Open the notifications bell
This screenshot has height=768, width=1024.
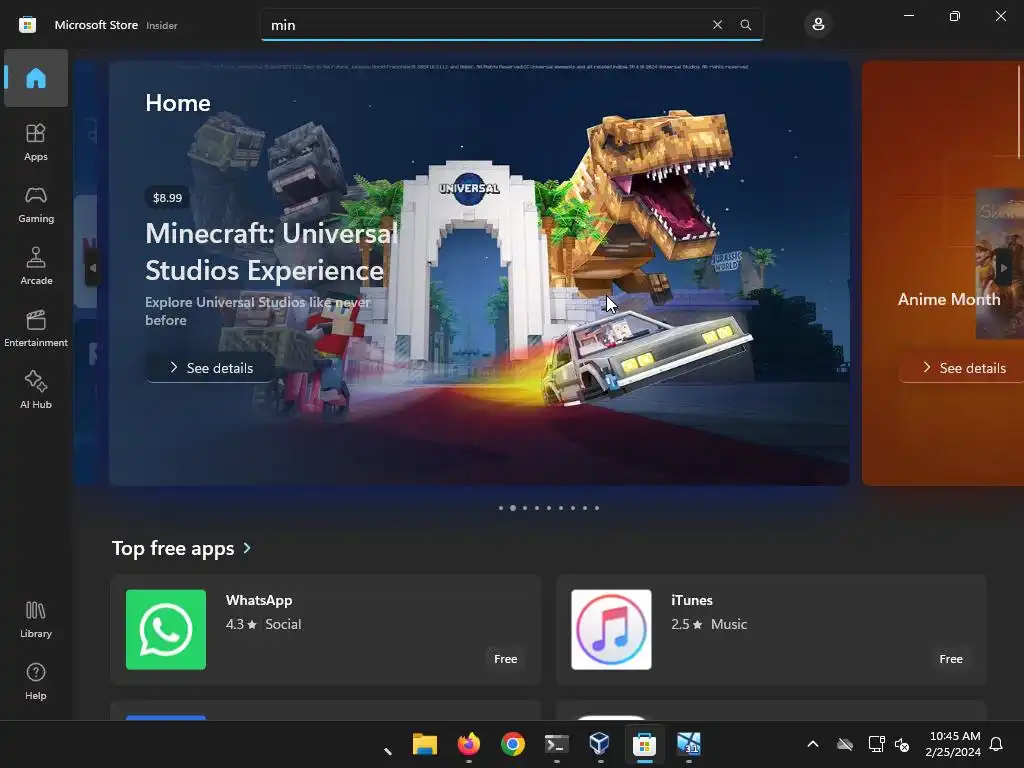(996, 744)
